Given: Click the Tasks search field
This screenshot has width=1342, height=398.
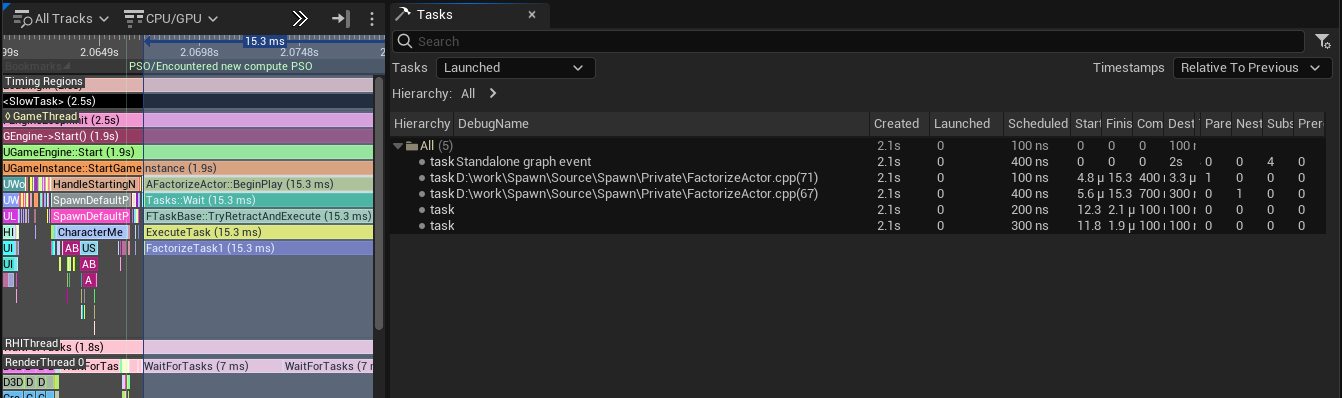Looking at the screenshot, I should [x=848, y=41].
